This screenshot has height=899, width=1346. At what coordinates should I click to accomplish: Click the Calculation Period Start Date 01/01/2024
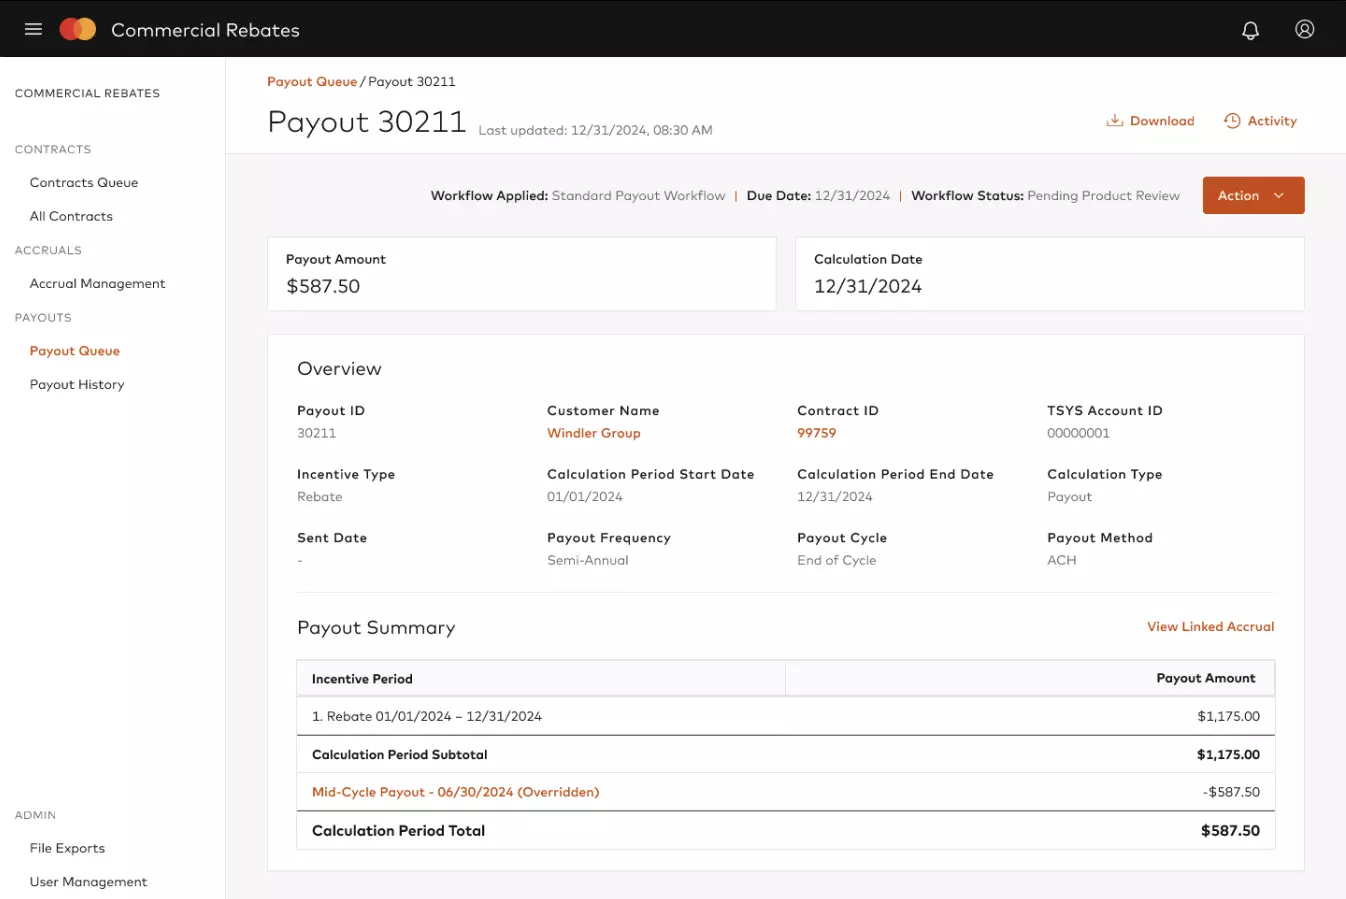pos(585,497)
